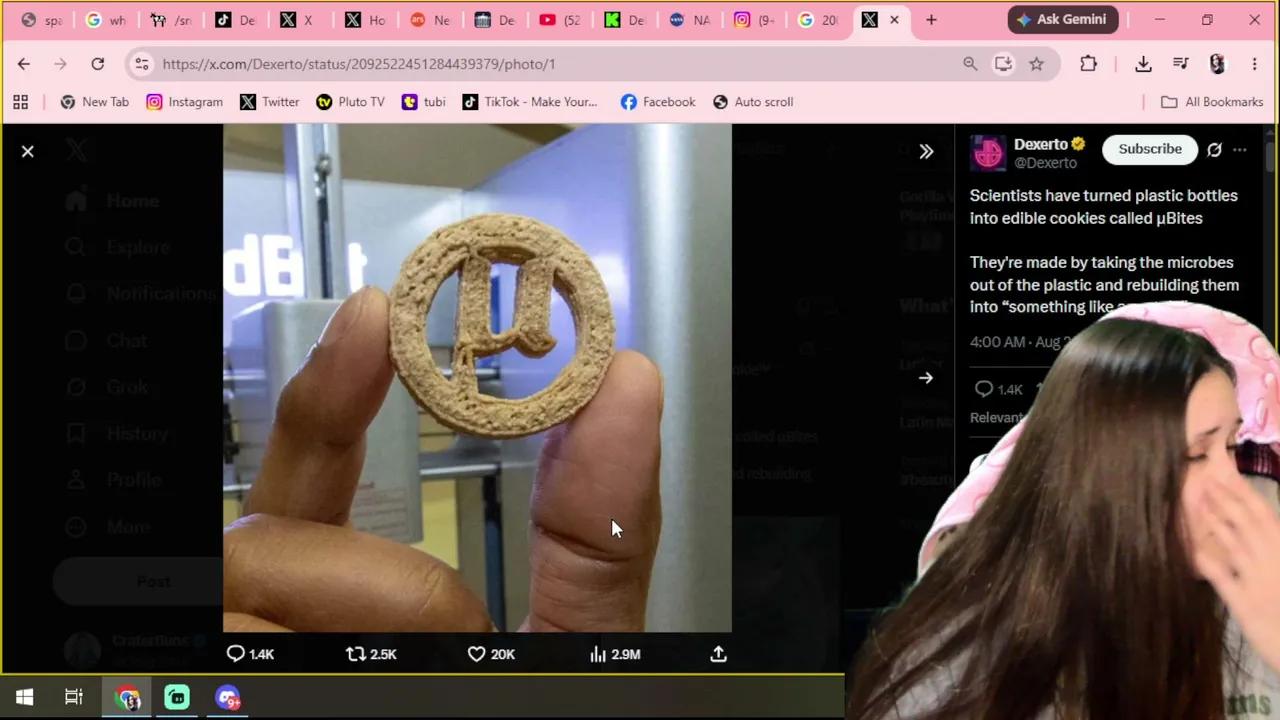This screenshot has height=720, width=1280.
Task: Open the Apps grid in bookmarks bar
Action: click(20, 102)
